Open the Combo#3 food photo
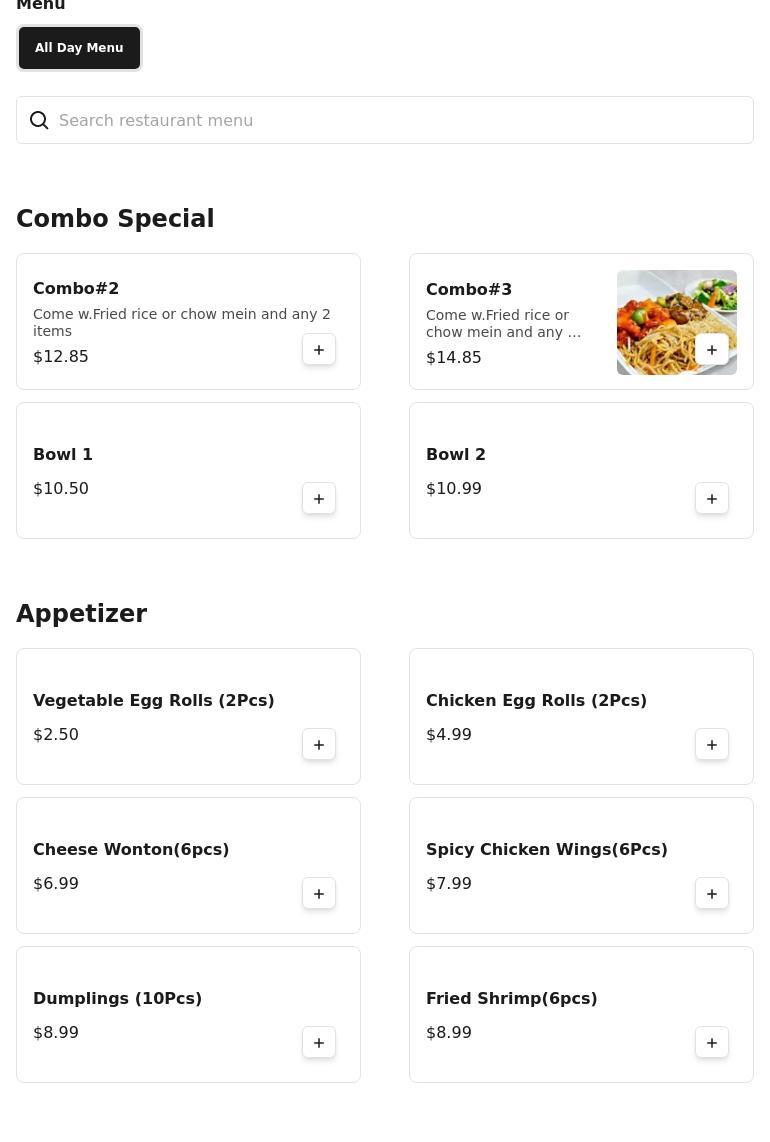The height and width of the screenshot is (1142, 770). [x=677, y=323]
